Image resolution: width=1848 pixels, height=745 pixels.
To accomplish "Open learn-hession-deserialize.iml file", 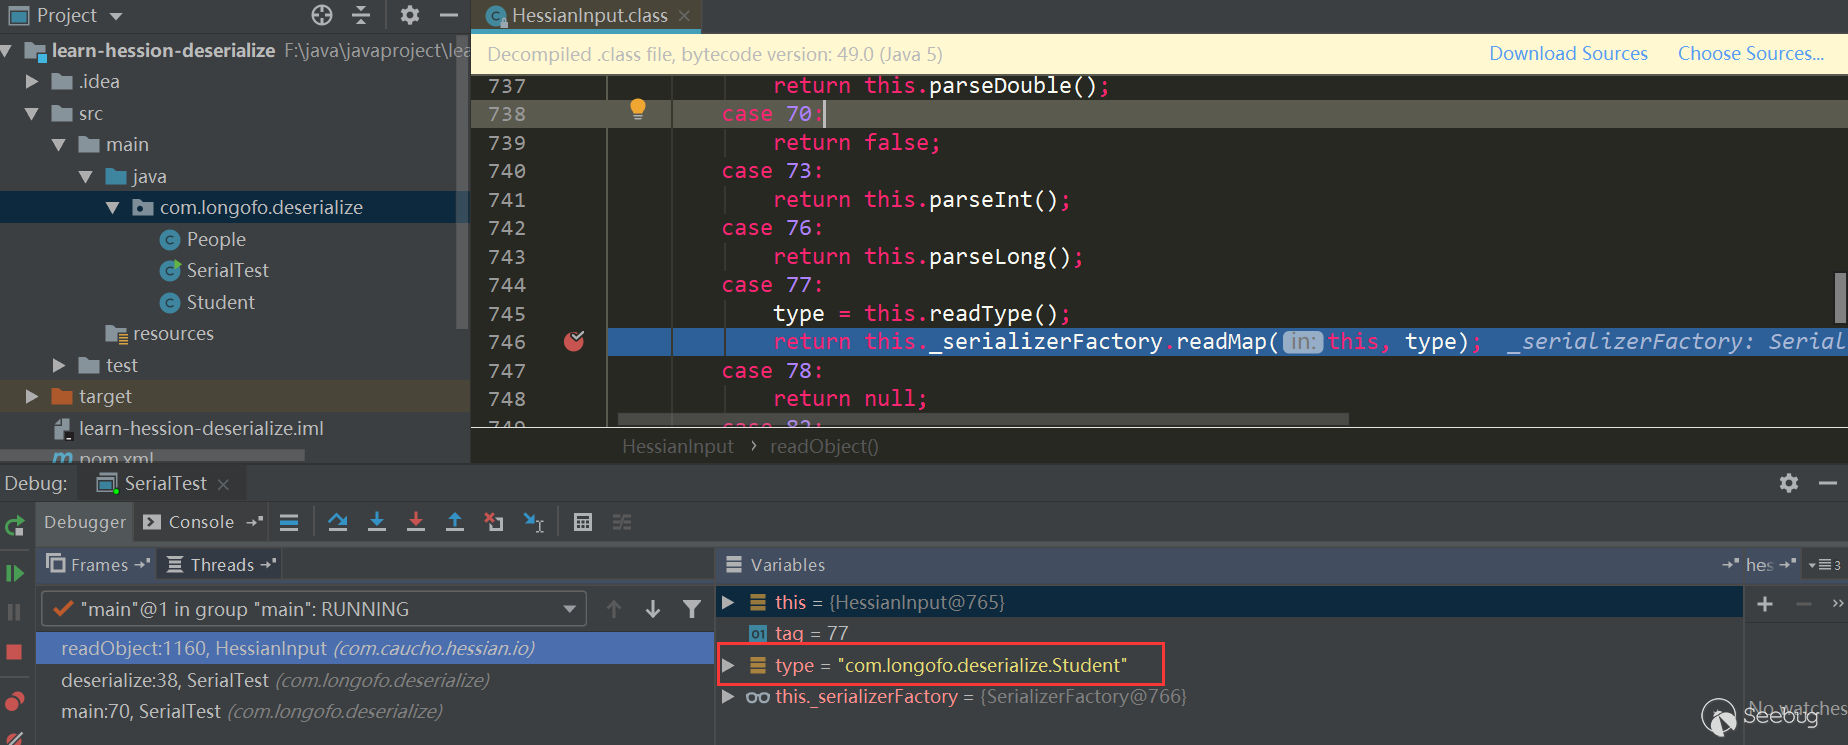I will (201, 428).
